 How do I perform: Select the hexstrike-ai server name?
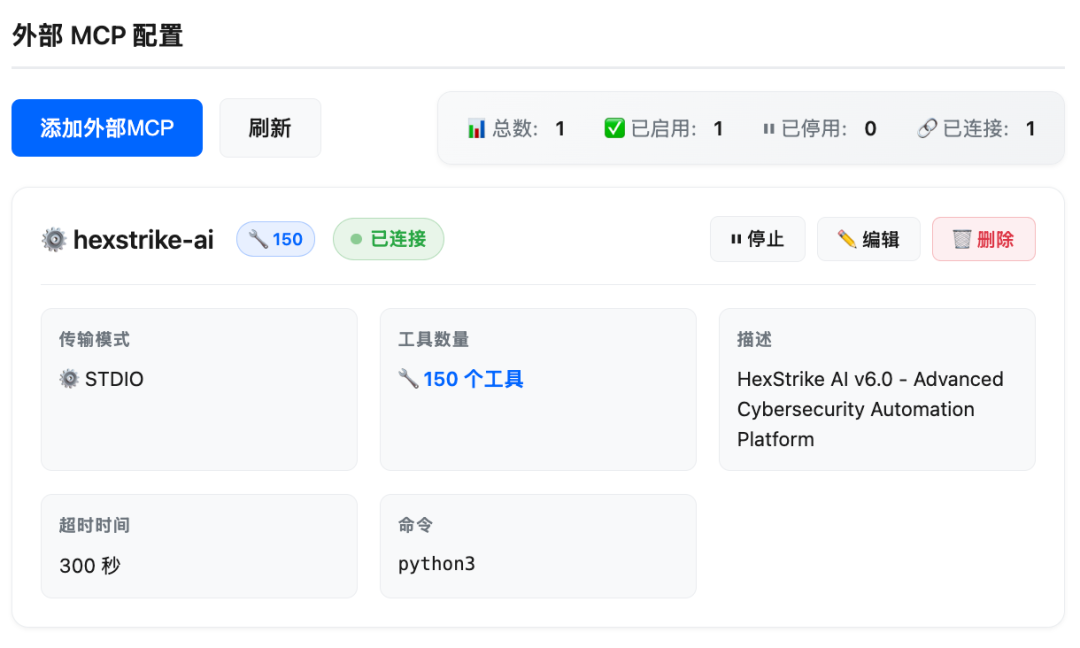tap(143, 240)
